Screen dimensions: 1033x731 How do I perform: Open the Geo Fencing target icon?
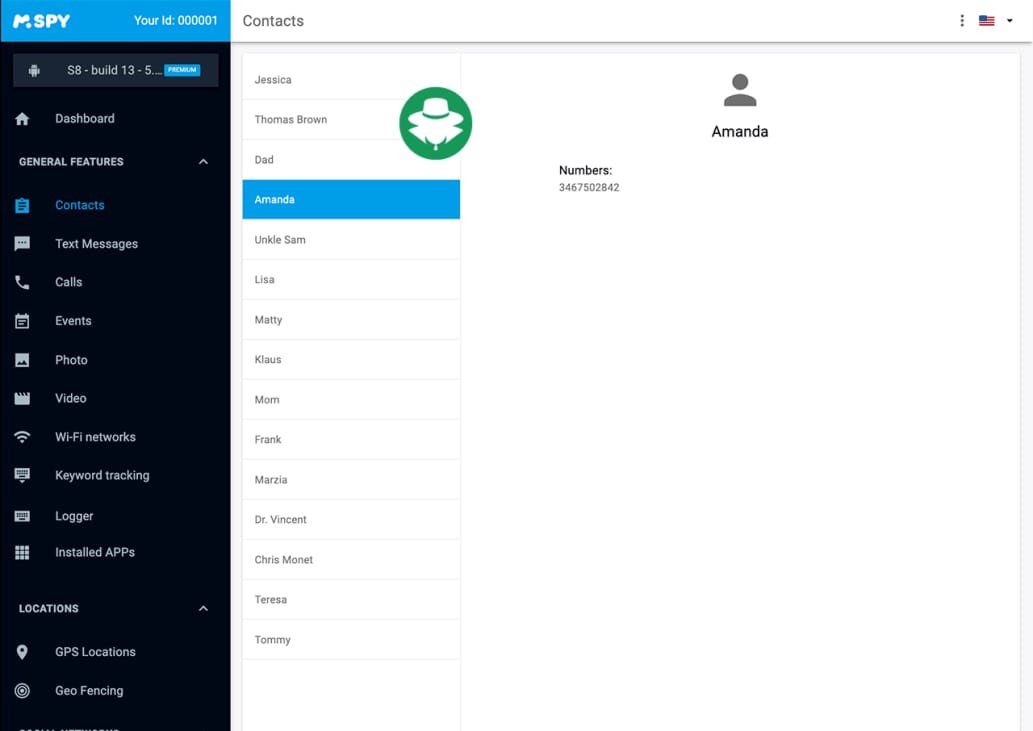pos(22,690)
